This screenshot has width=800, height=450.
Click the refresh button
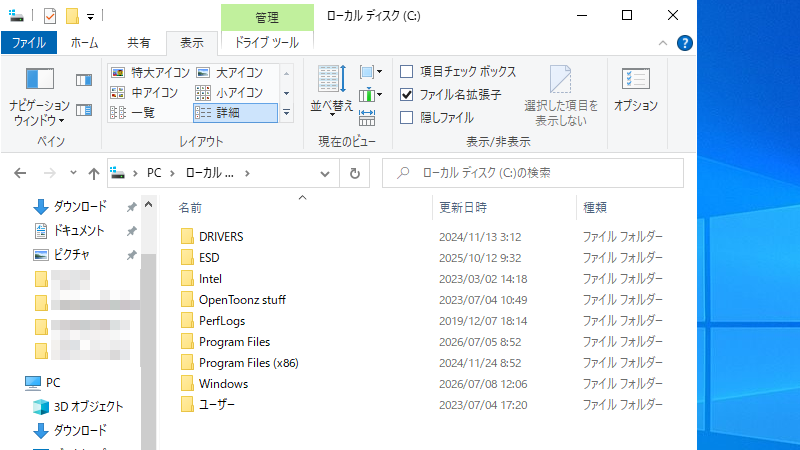(x=355, y=173)
